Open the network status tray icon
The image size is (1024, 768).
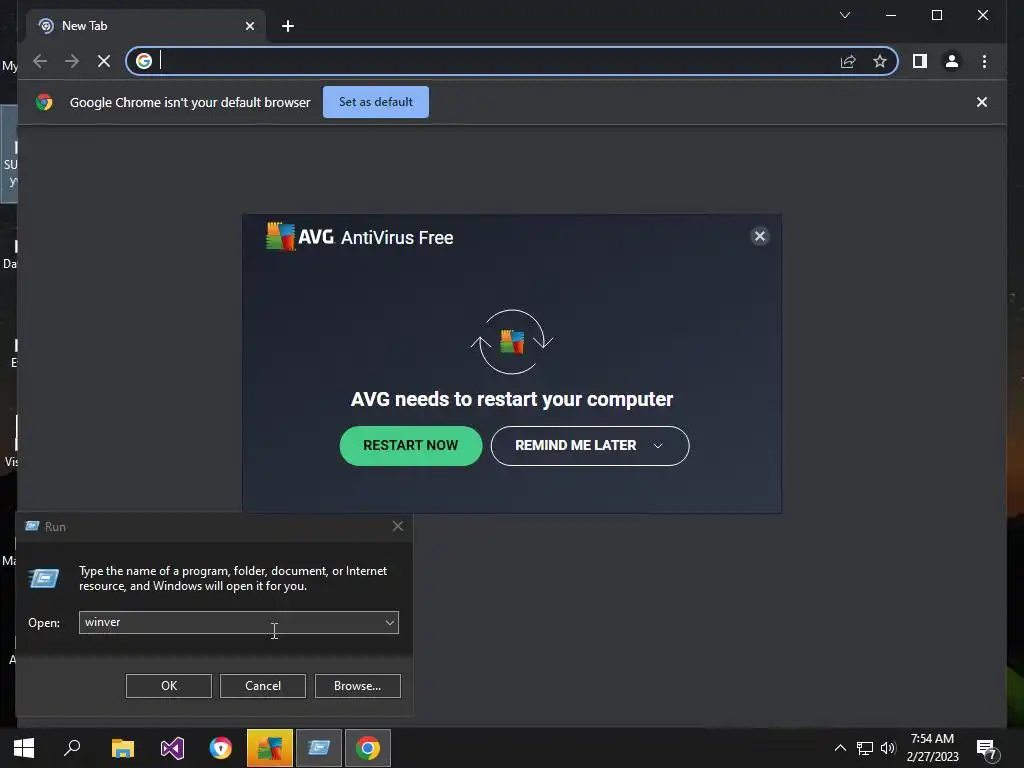[x=865, y=748]
